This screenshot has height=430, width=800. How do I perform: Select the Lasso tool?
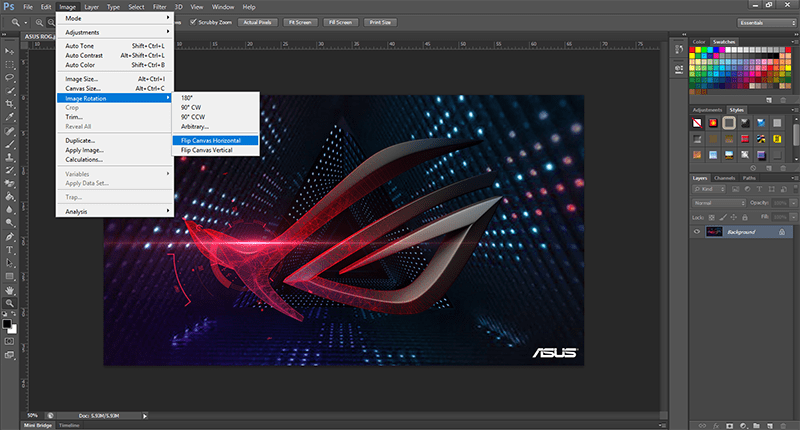[x=10, y=78]
